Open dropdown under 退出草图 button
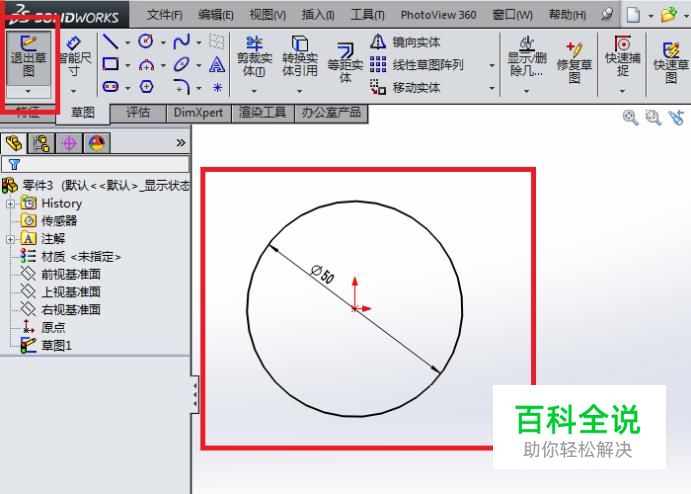This screenshot has width=691, height=494. 28,91
